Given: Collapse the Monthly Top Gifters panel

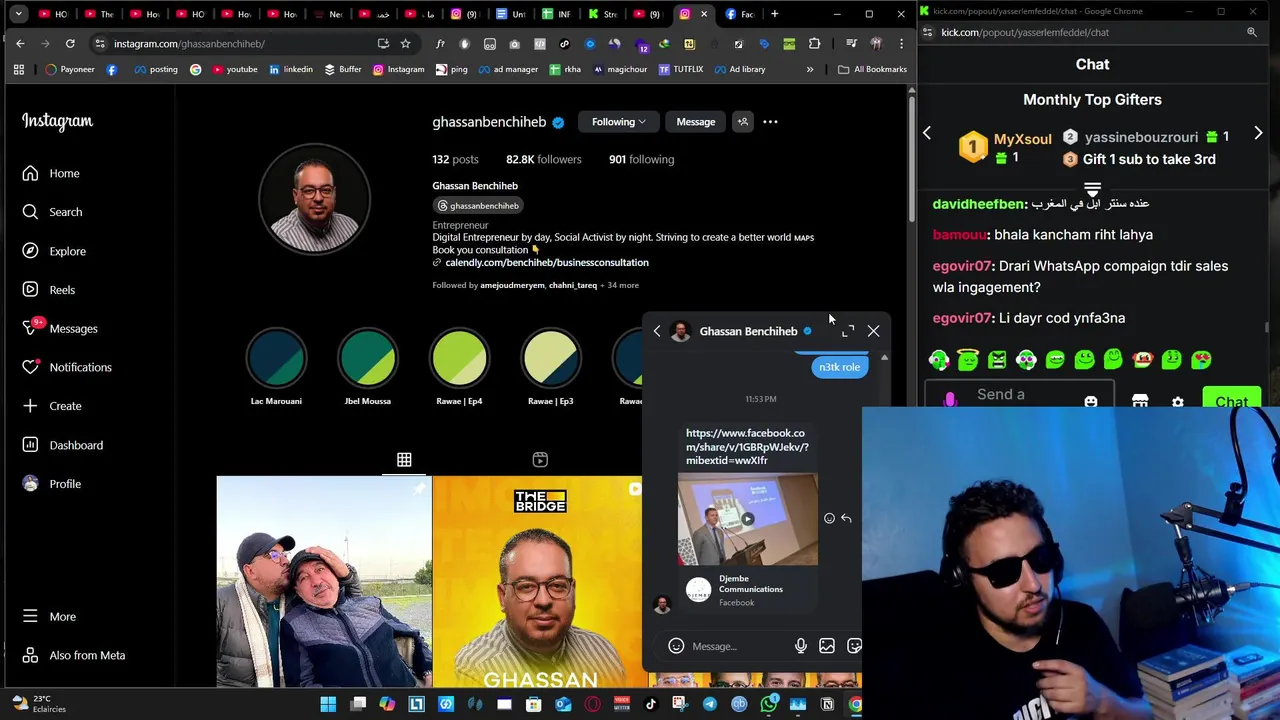Looking at the screenshot, I should 1092,189.
